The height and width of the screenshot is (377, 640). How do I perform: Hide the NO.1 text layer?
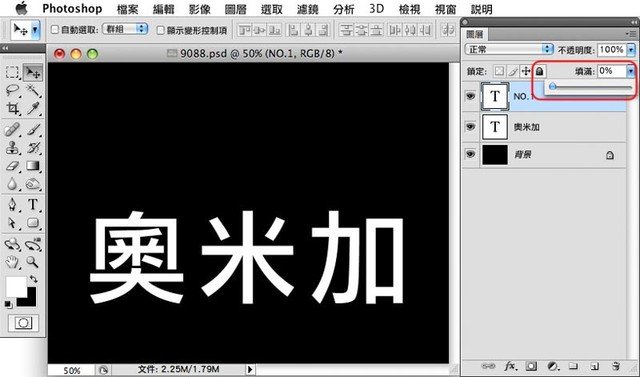470,96
